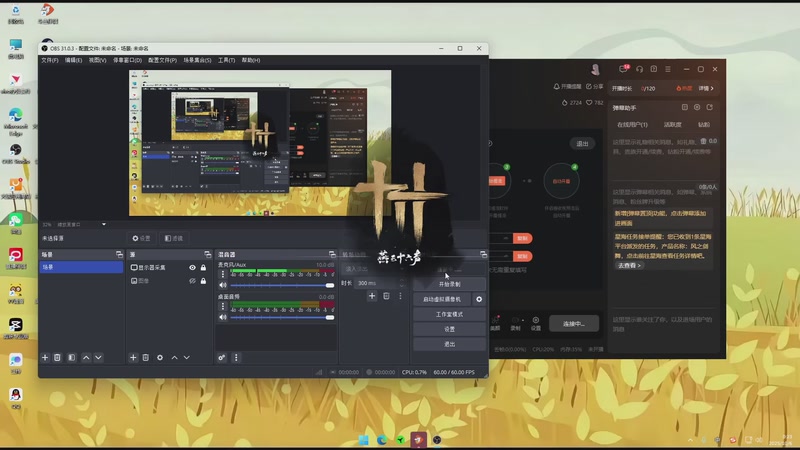Open 编辑(E) menu in OBS

coord(73,60)
